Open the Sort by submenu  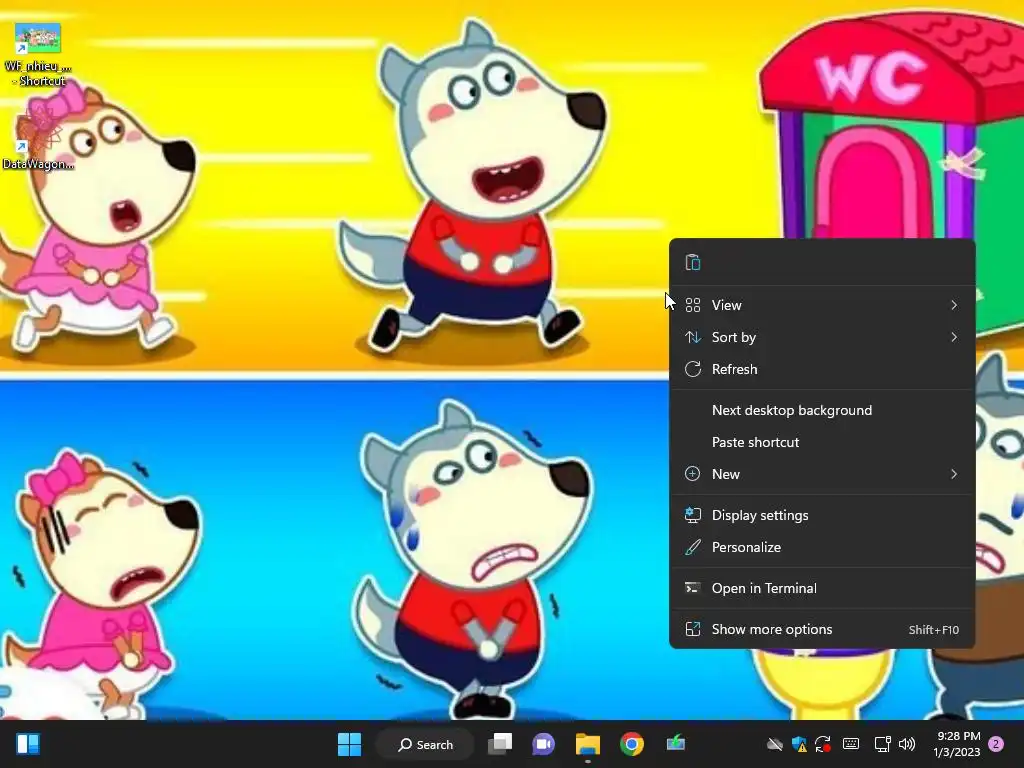click(822, 337)
